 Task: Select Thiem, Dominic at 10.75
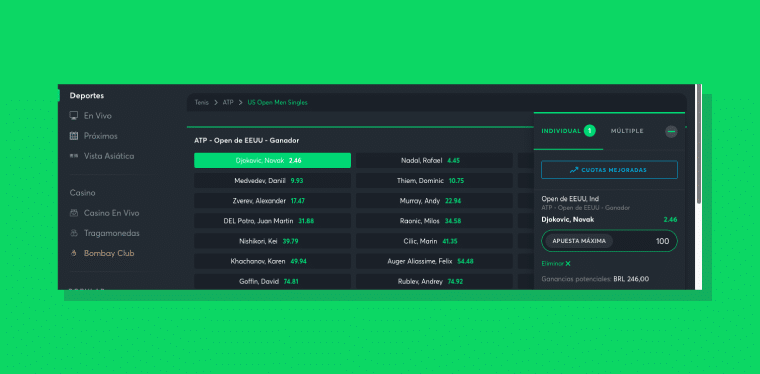pyautogui.click(x=434, y=181)
